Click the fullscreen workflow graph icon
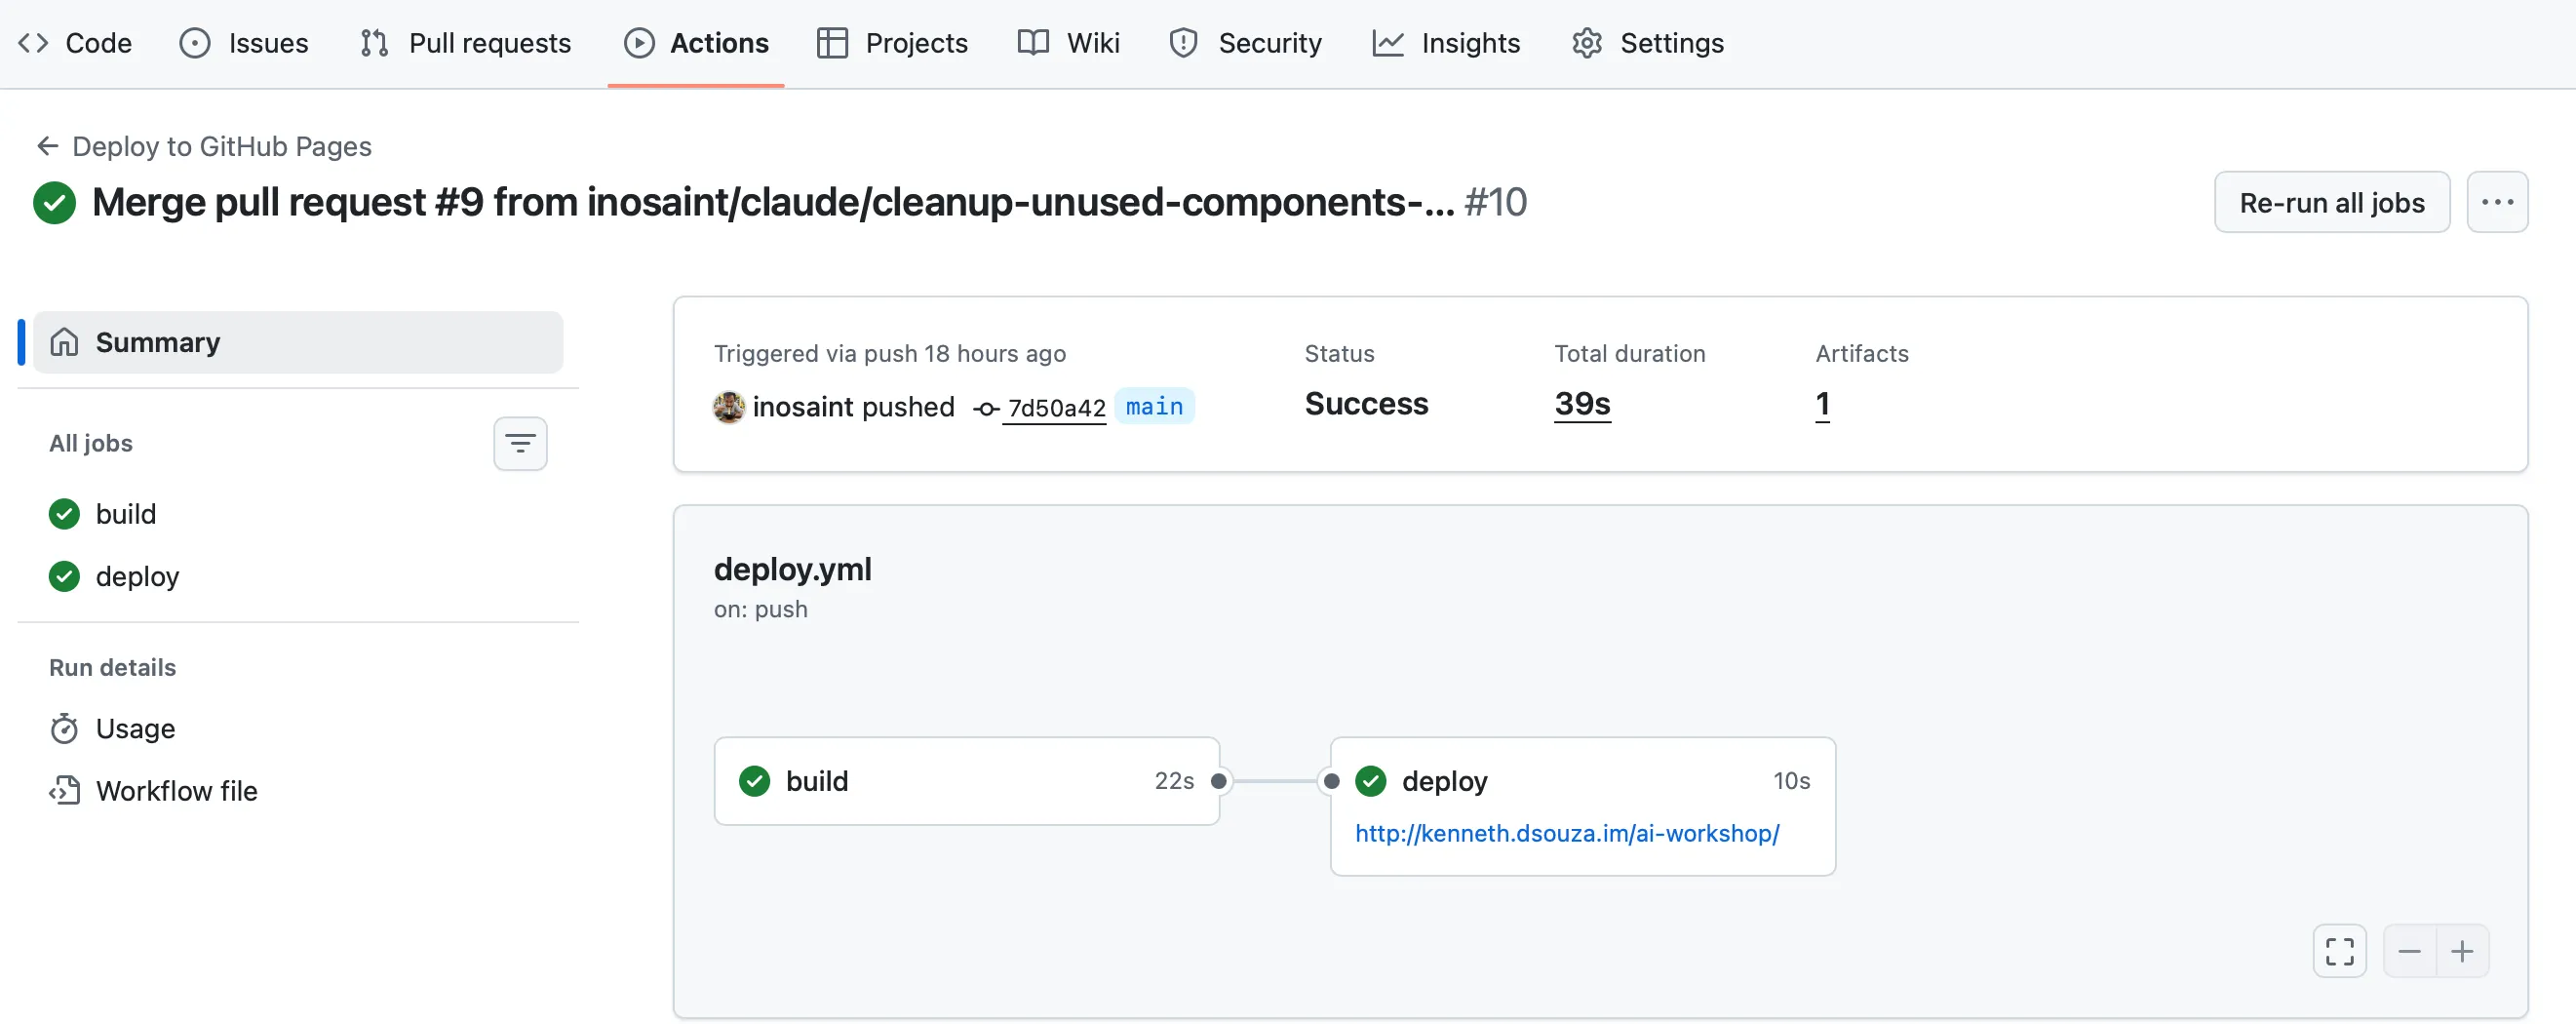The height and width of the screenshot is (1024, 2576). (2339, 950)
